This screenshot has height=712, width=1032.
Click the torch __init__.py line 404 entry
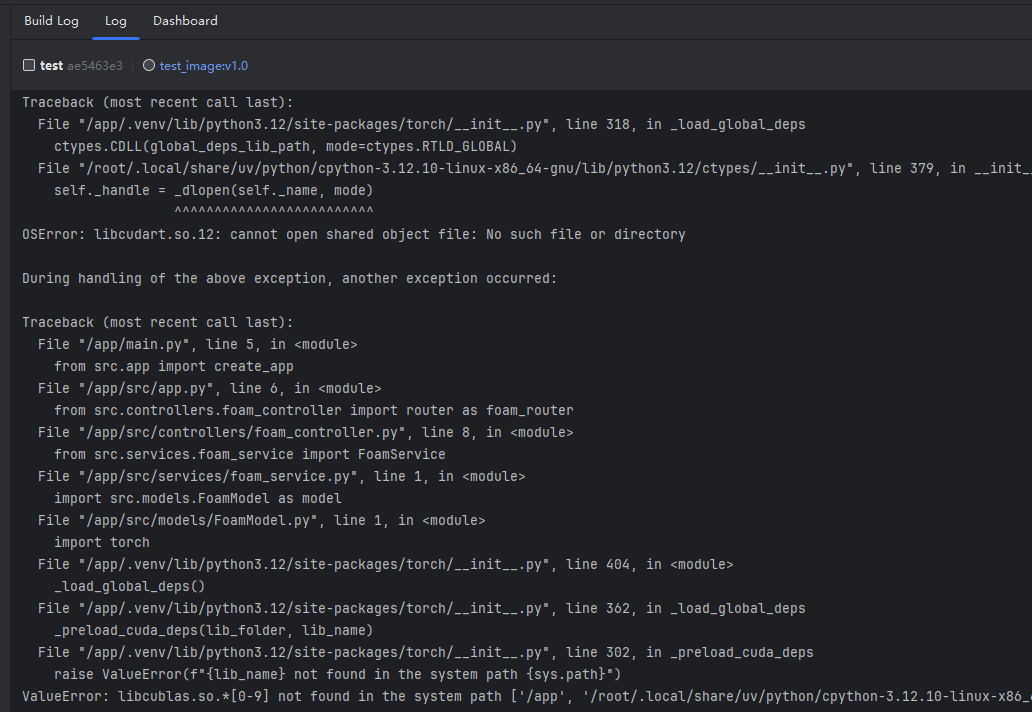(385, 564)
